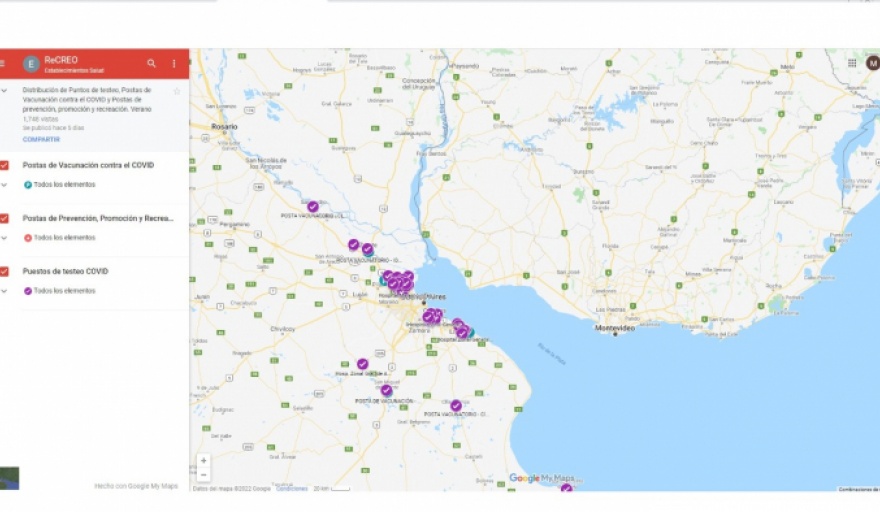Open search in the ReCREO header
Image resolution: width=880 pixels, height=512 pixels.
[x=152, y=63]
